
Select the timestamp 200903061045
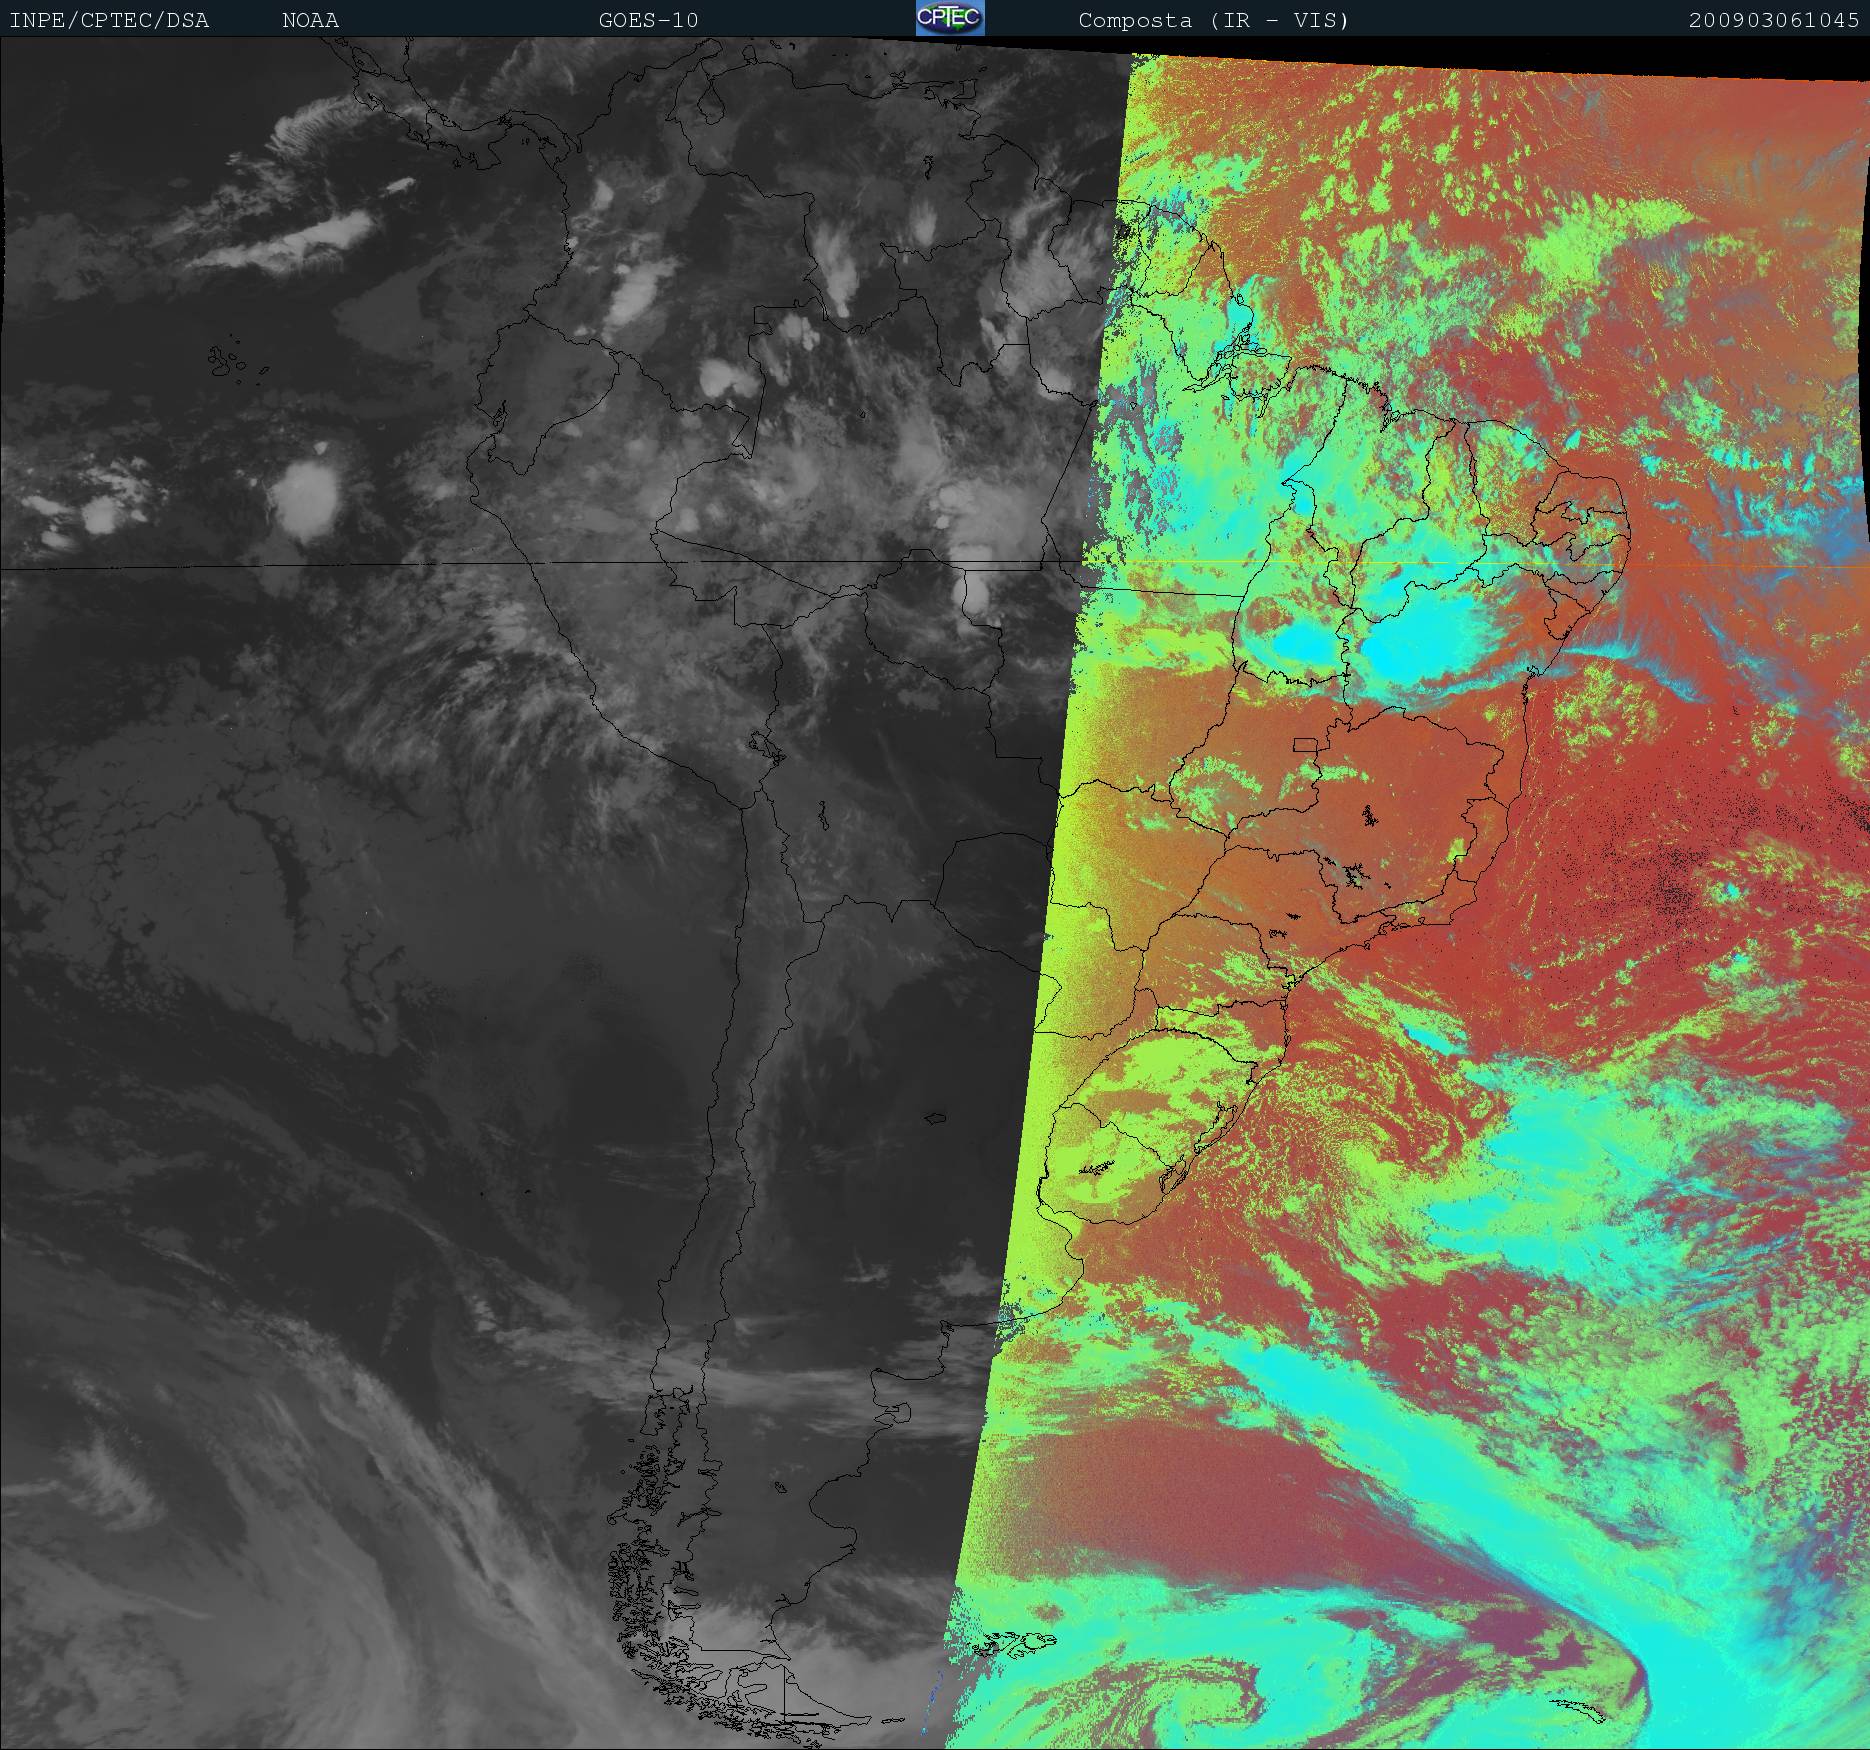[1774, 20]
